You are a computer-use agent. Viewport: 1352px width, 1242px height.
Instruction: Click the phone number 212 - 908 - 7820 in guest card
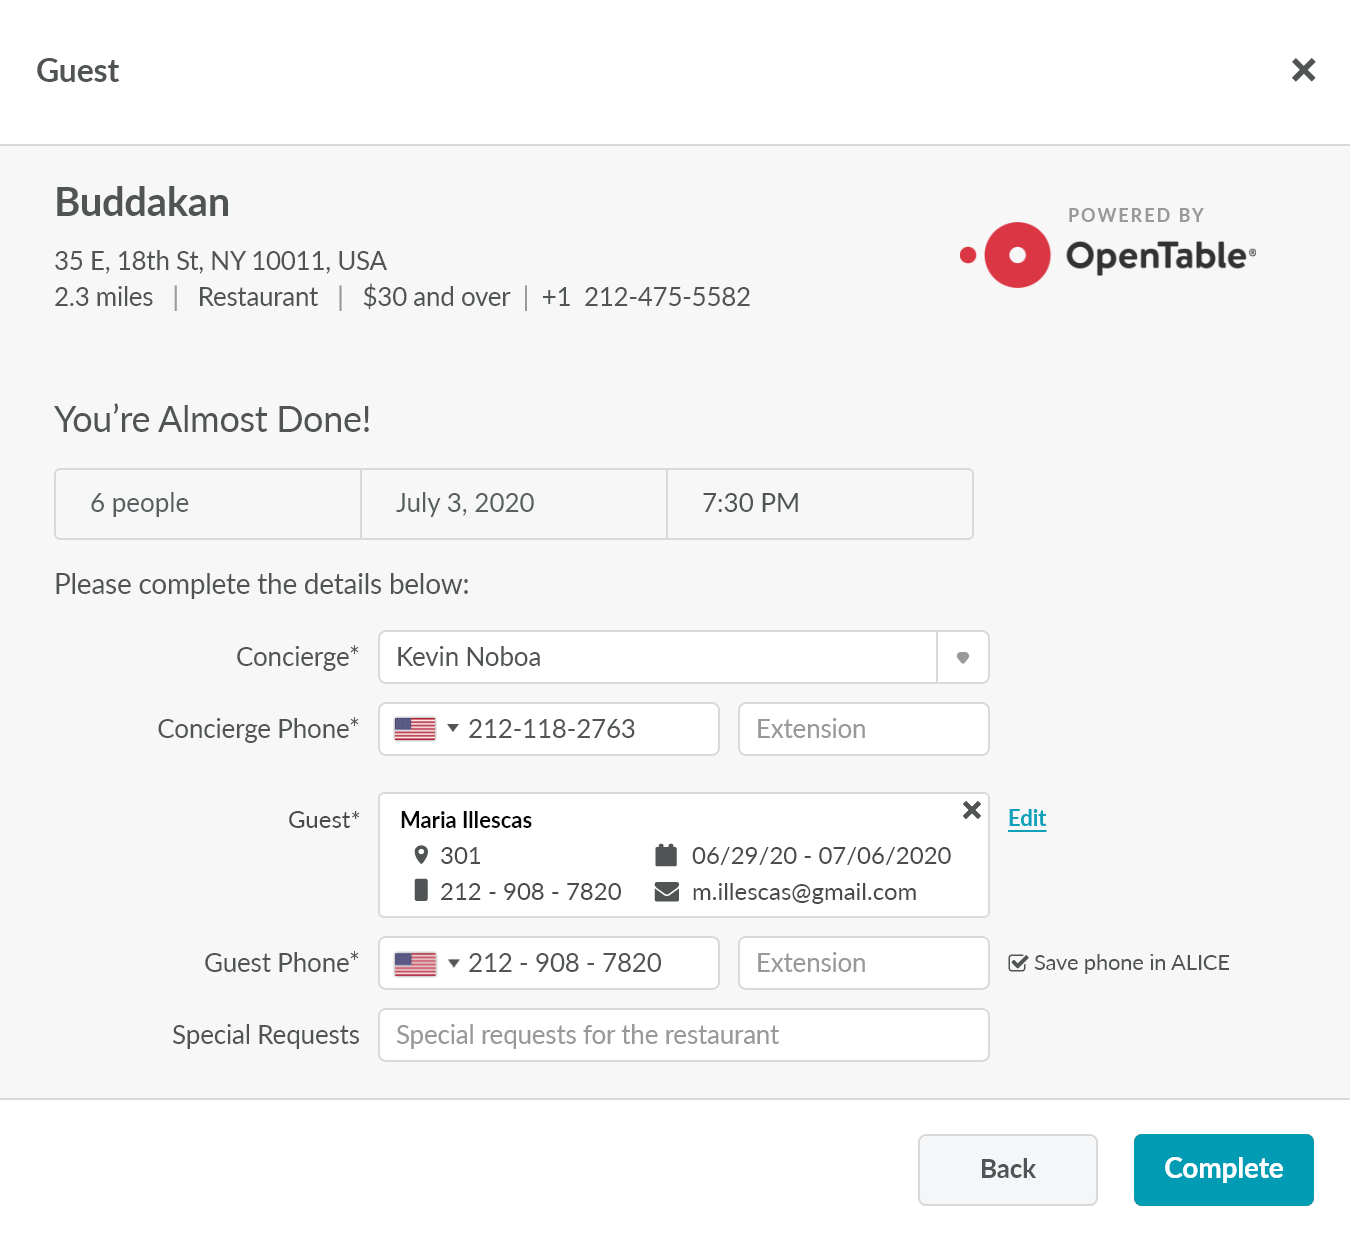531,892
